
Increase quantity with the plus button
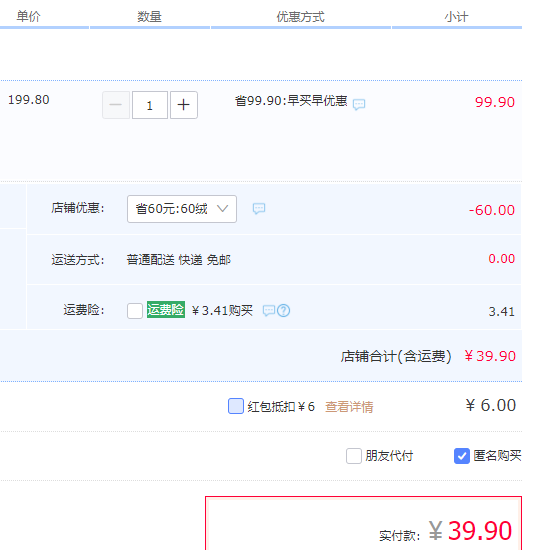[184, 105]
